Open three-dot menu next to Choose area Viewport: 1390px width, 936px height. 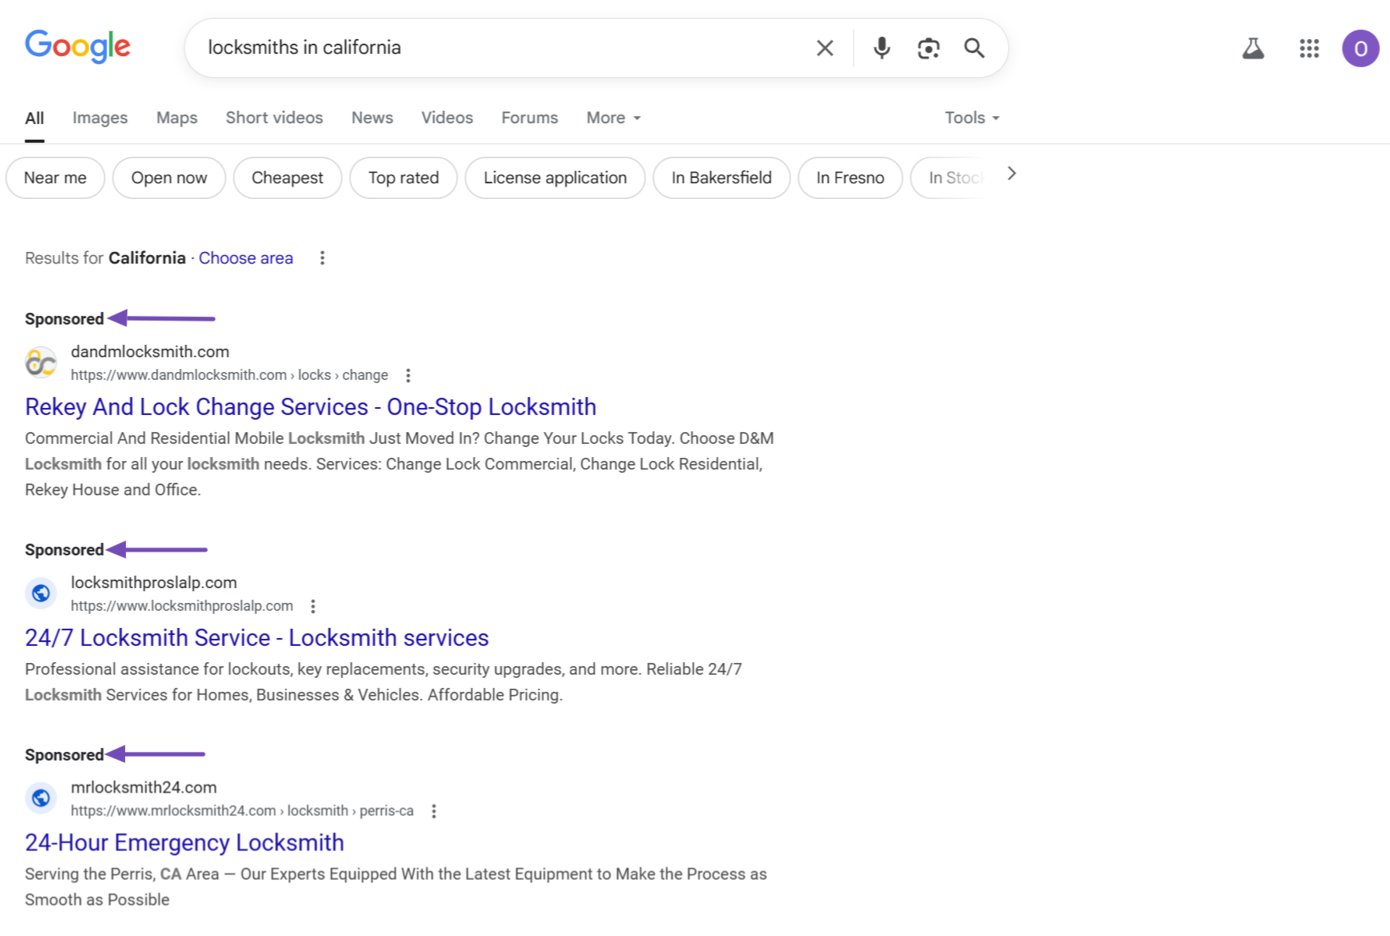coord(322,258)
